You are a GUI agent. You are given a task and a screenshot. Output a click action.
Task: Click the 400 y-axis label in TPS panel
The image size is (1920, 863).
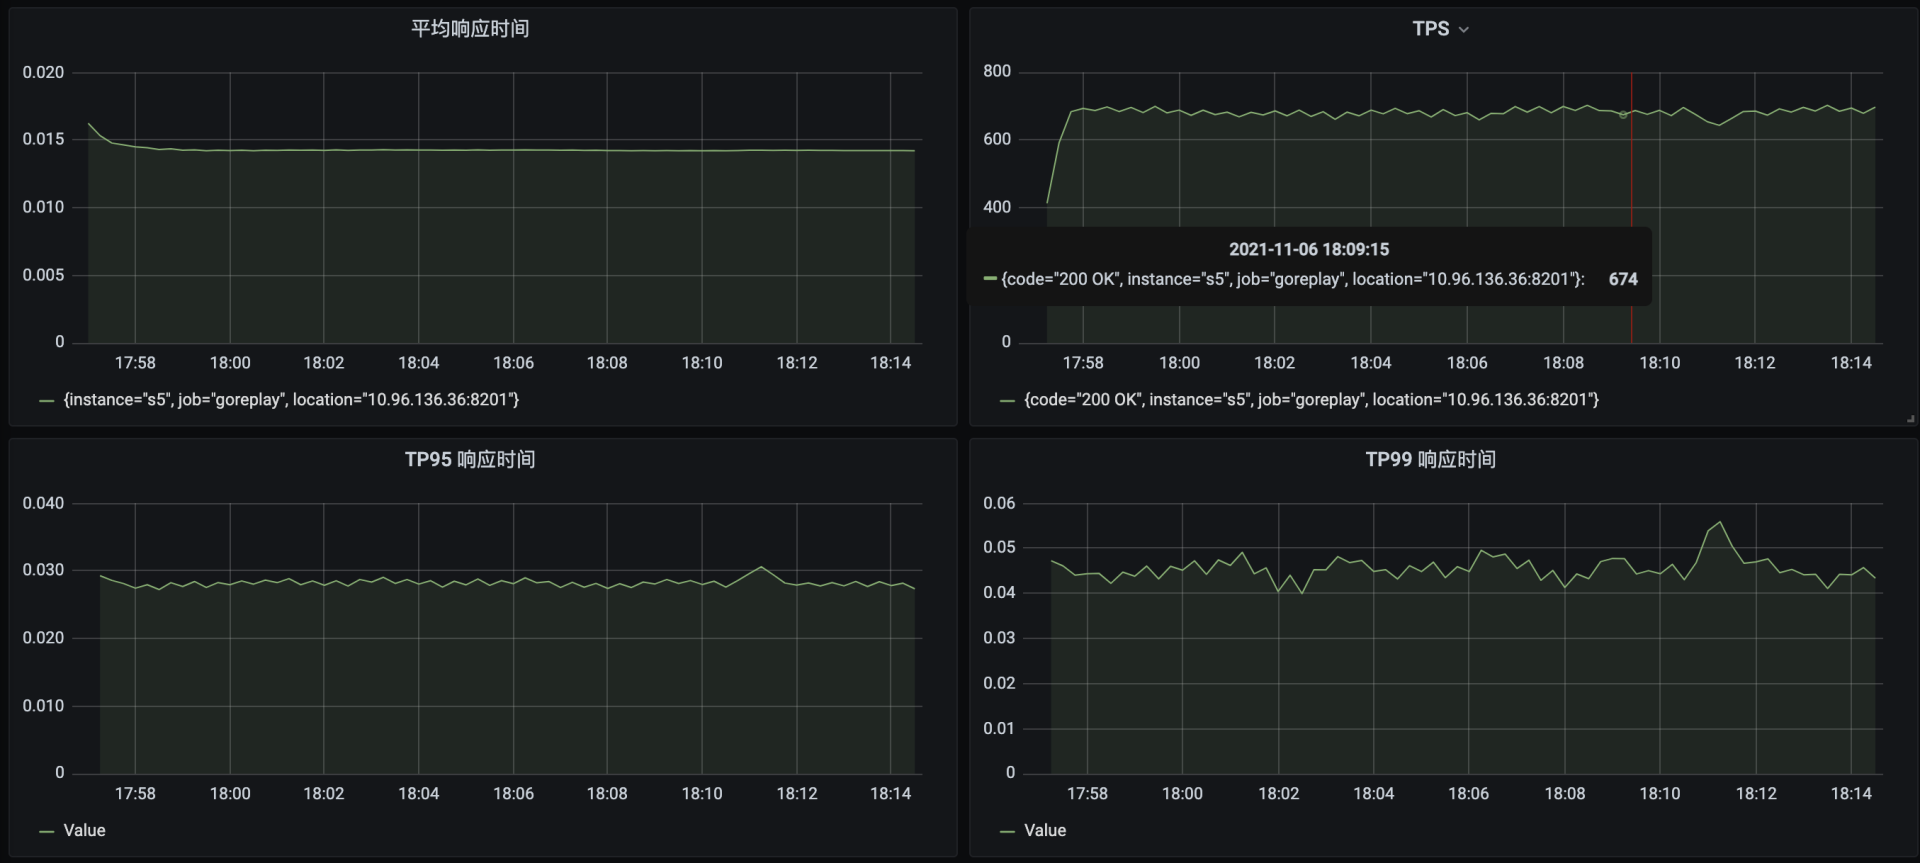(x=997, y=207)
